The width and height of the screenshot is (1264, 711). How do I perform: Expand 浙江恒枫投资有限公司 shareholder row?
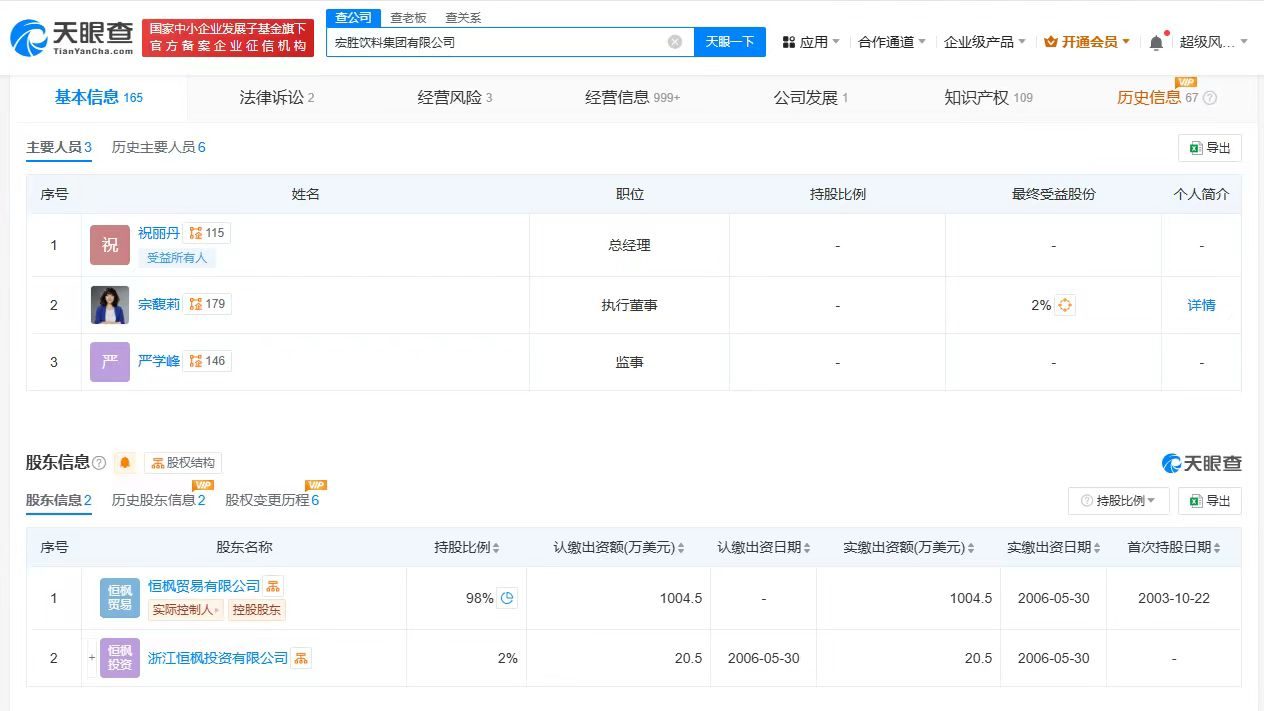90,658
